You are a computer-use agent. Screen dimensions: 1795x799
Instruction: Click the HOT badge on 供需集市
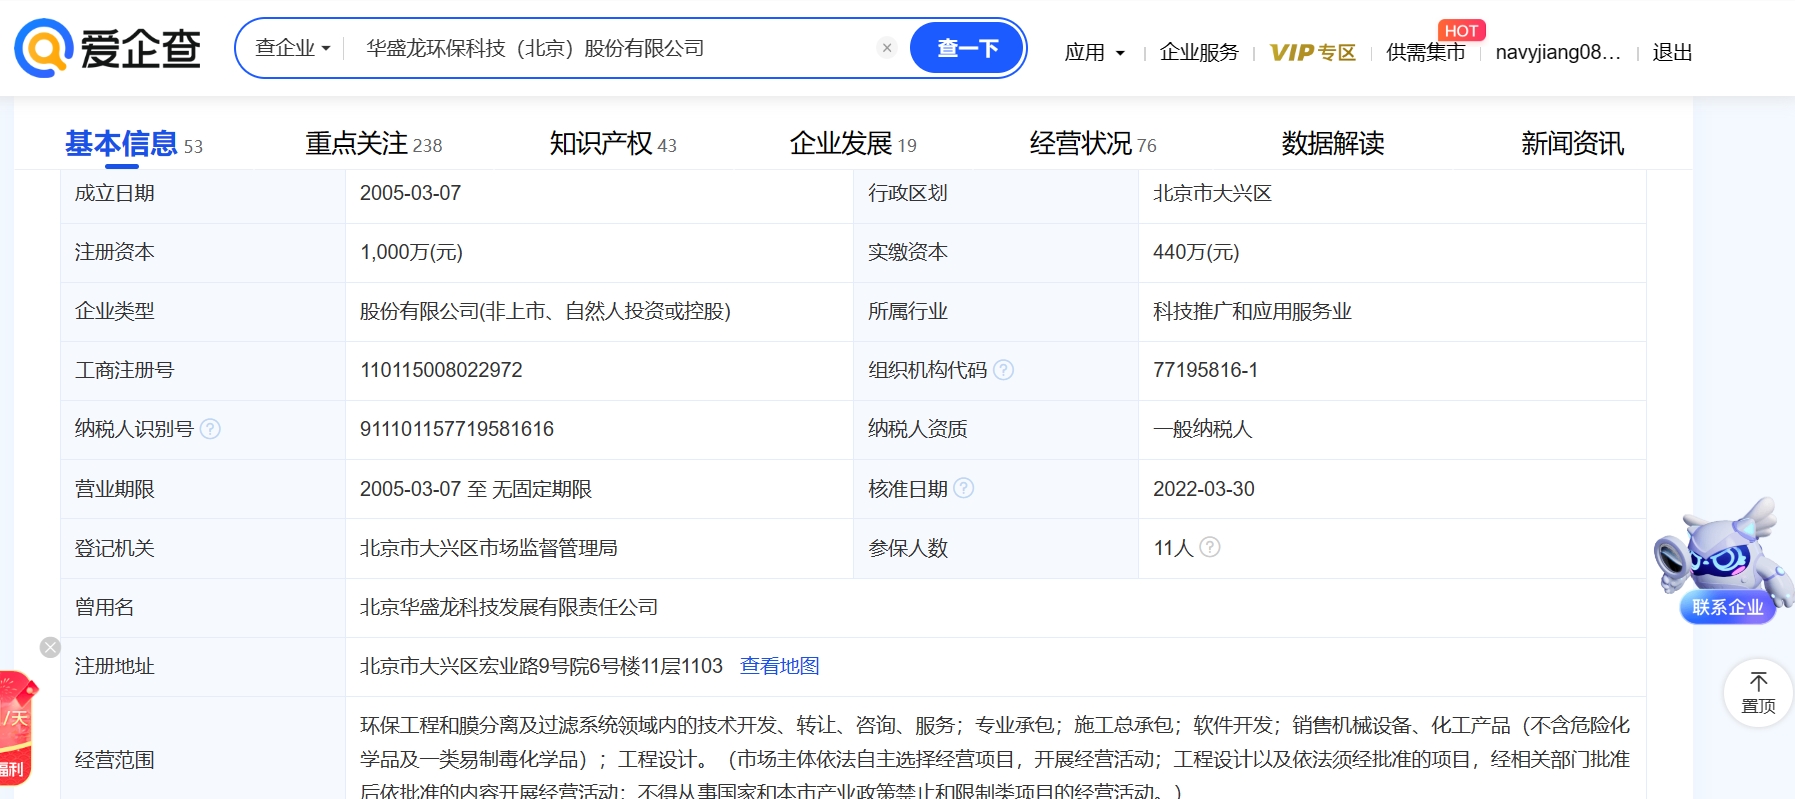[x=1461, y=31]
